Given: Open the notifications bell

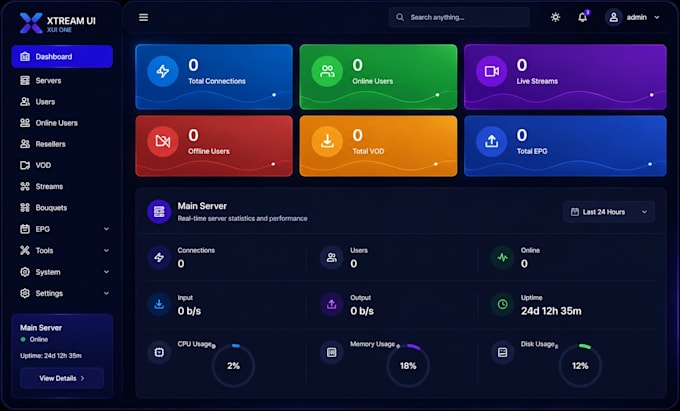Looking at the screenshot, I should pyautogui.click(x=582, y=17).
